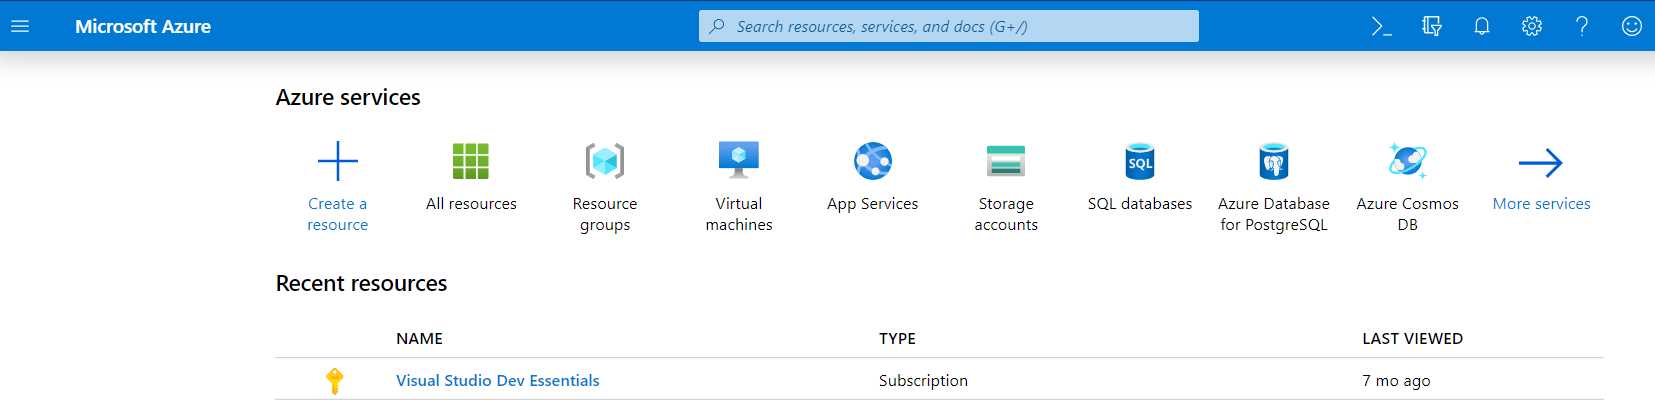Click the Resource groups cube icon
Image resolution: width=1655 pixels, height=412 pixels.
[605, 161]
